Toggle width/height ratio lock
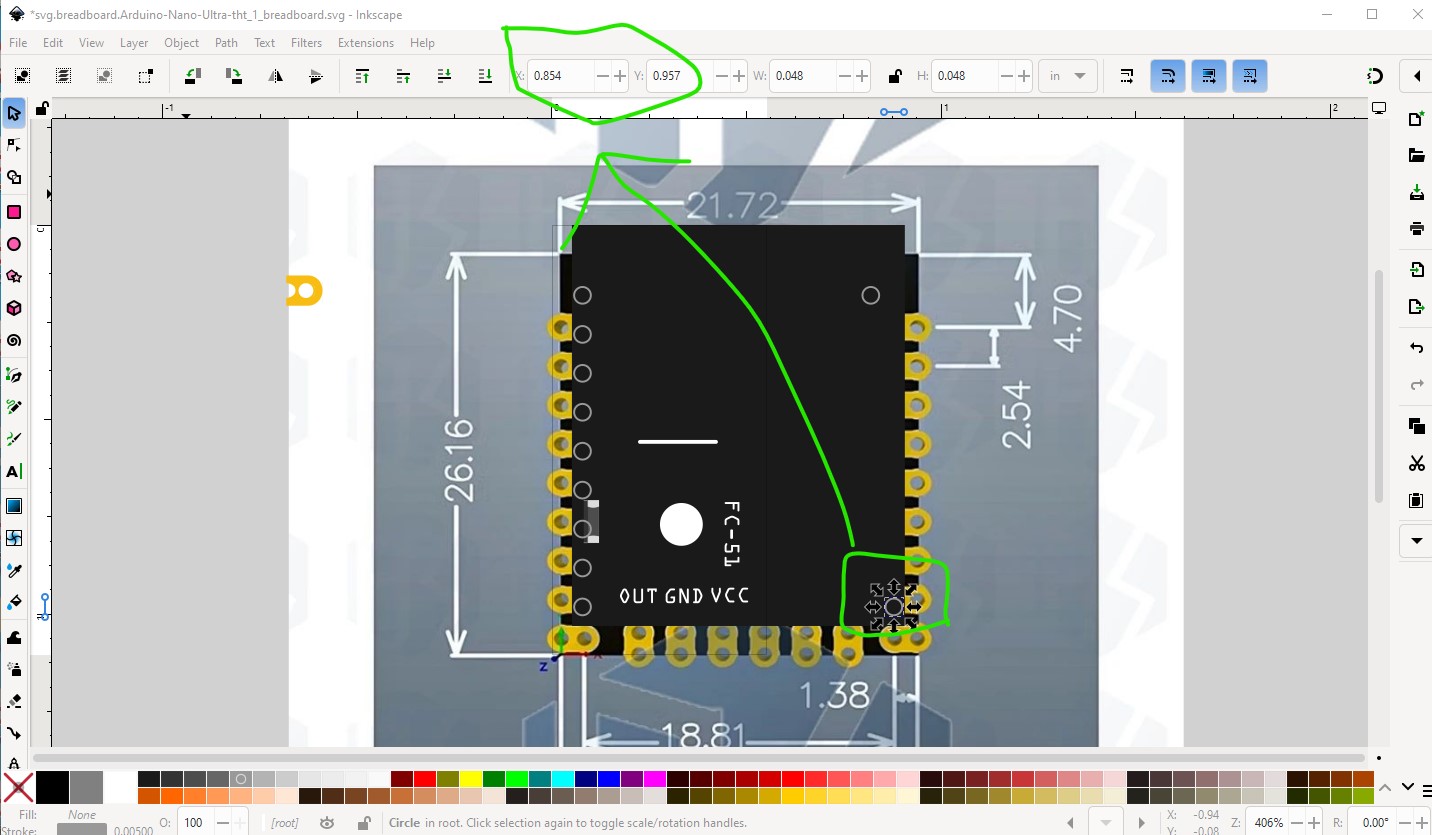Image resolution: width=1432 pixels, height=835 pixels. pos(894,76)
